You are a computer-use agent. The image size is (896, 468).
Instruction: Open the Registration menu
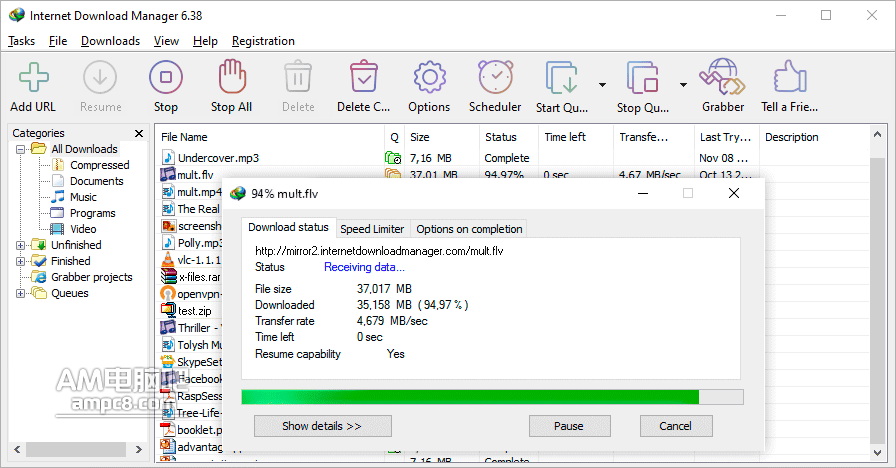click(x=263, y=41)
